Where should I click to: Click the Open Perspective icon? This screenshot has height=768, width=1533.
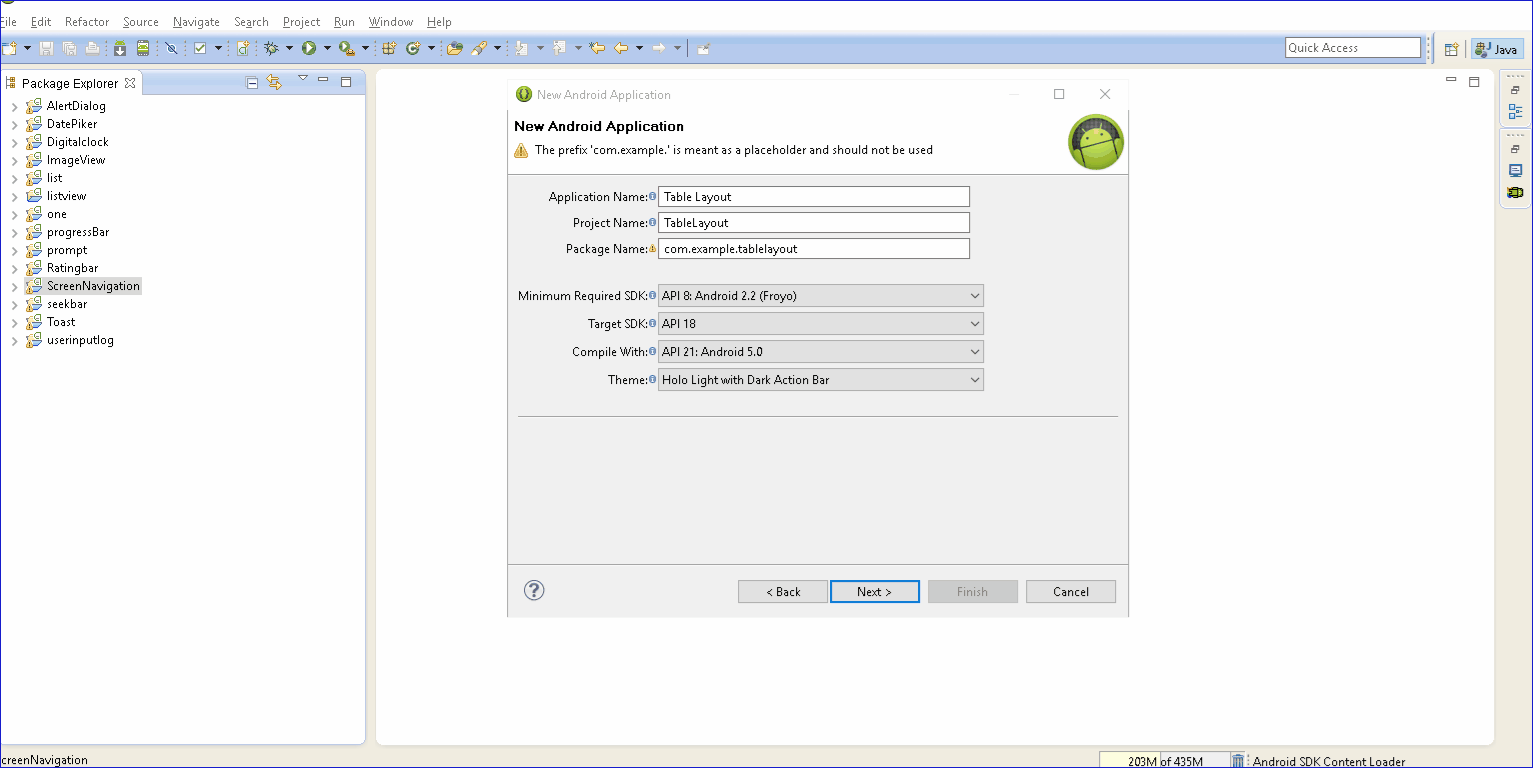click(x=1451, y=49)
